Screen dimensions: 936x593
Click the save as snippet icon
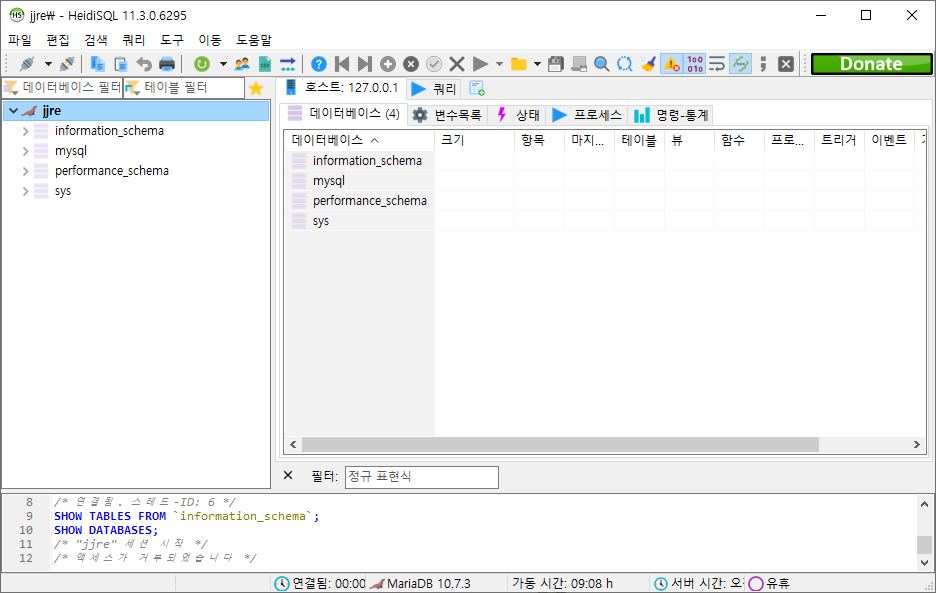coord(578,64)
